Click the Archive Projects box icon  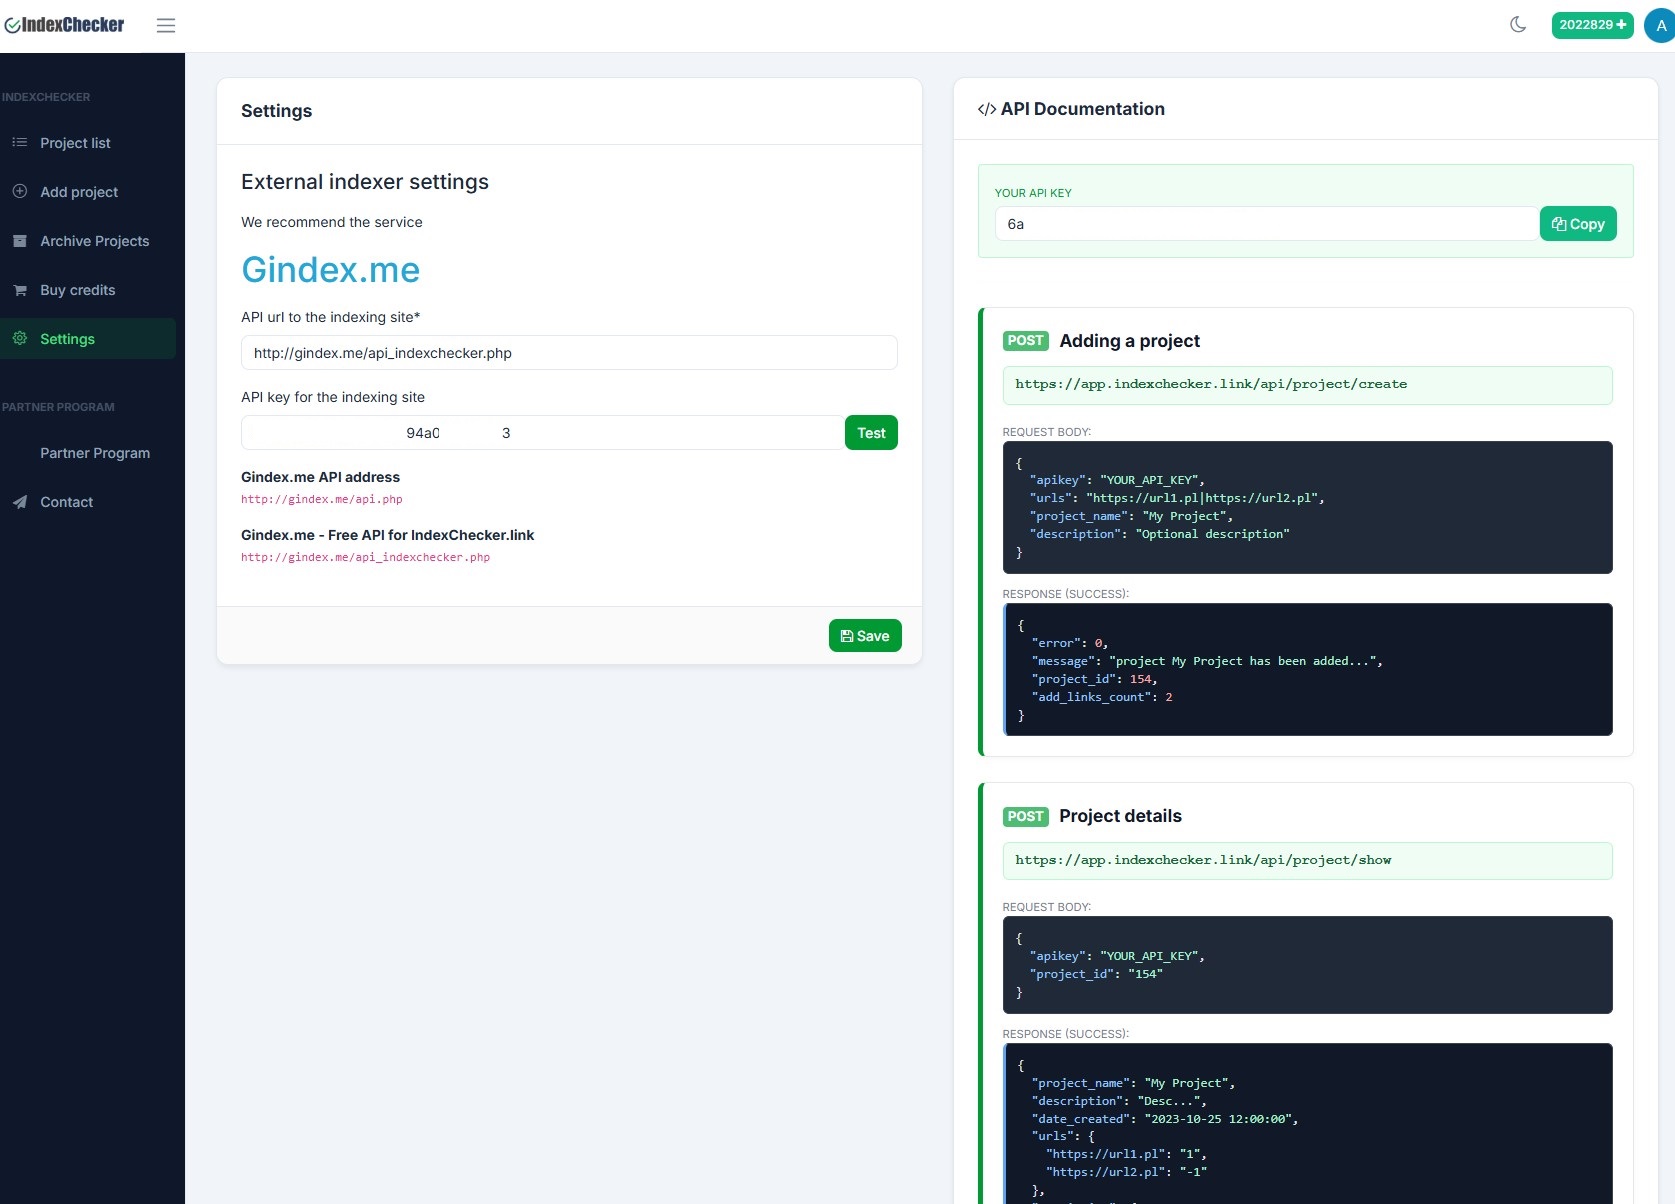point(19,241)
